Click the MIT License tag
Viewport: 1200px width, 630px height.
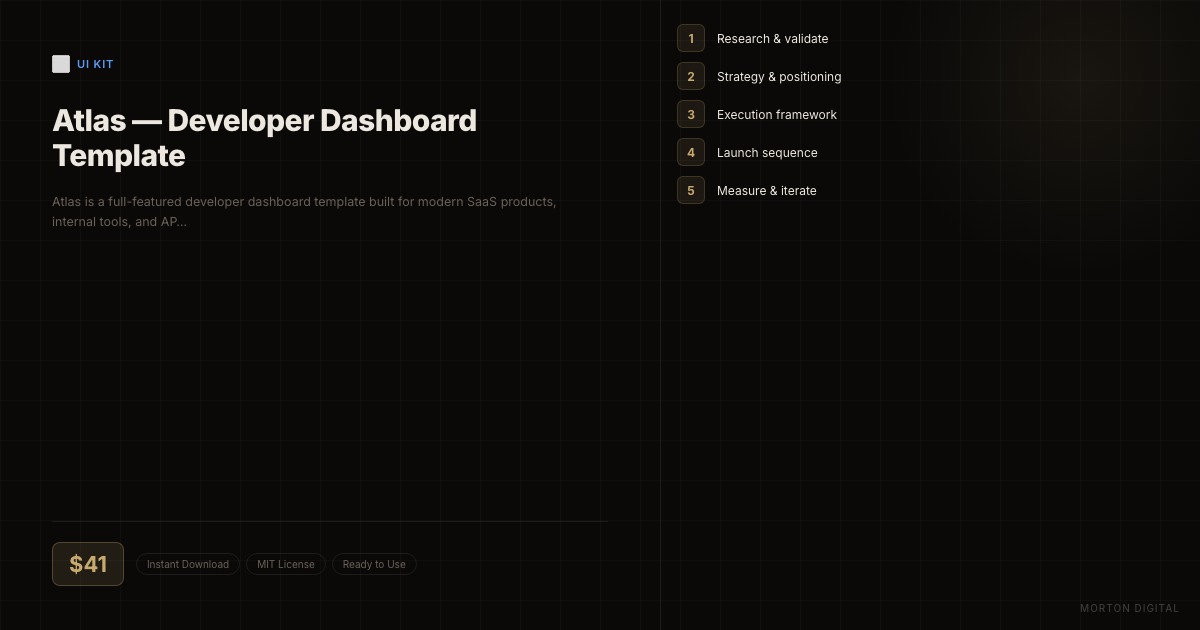(286, 564)
